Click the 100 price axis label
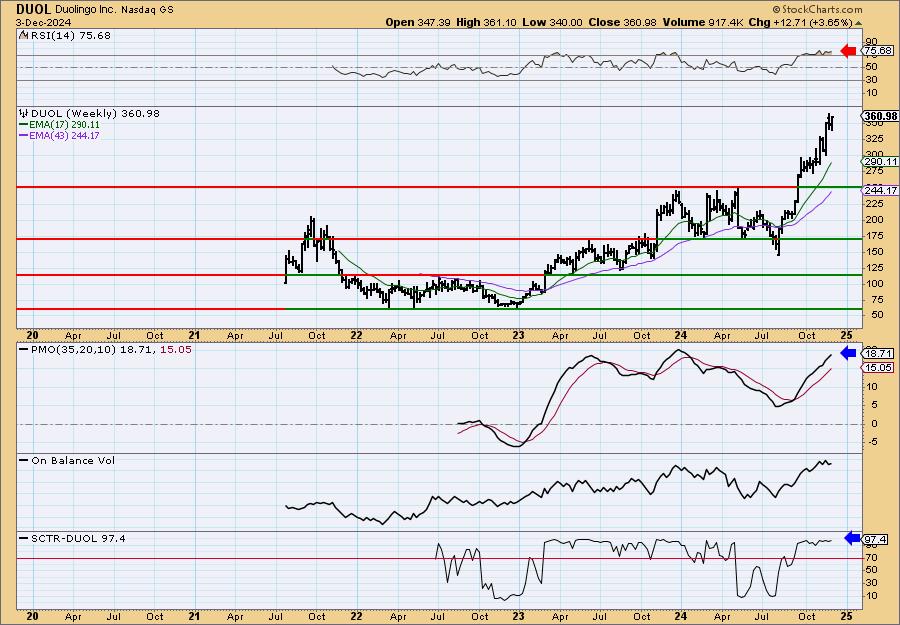Screen dimensions: 900x625 [x=874, y=284]
